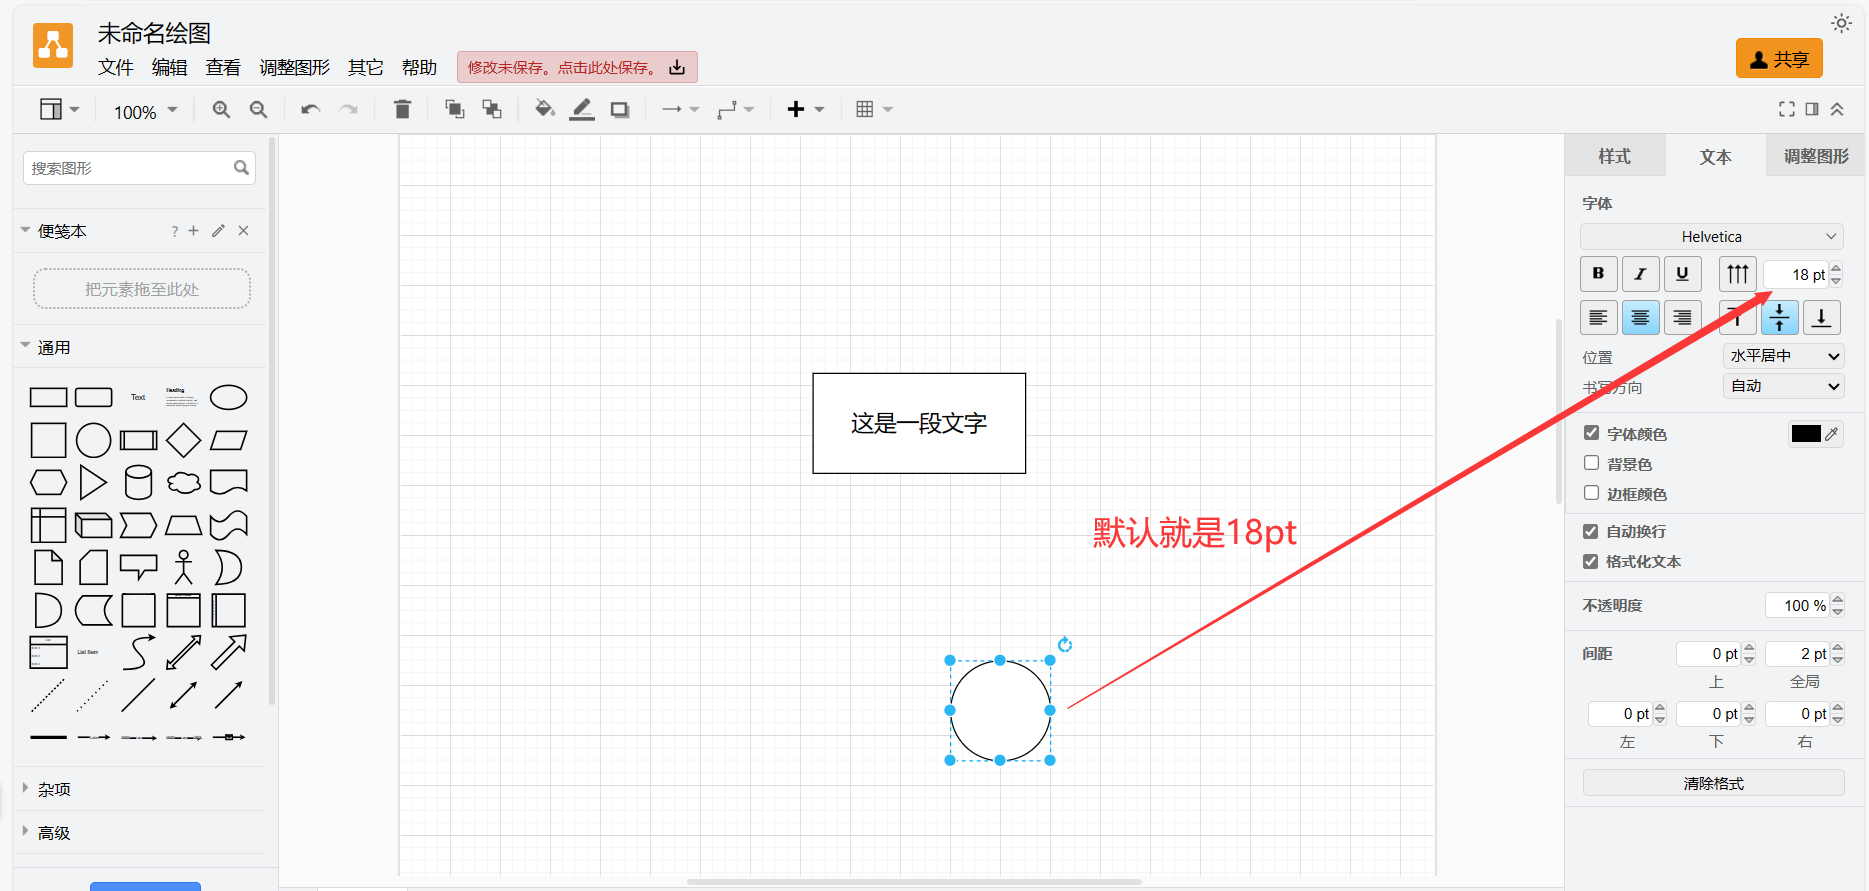Screen dimensions: 1869x891
Task: Select the diamond shape in palette
Action: tap(183, 440)
